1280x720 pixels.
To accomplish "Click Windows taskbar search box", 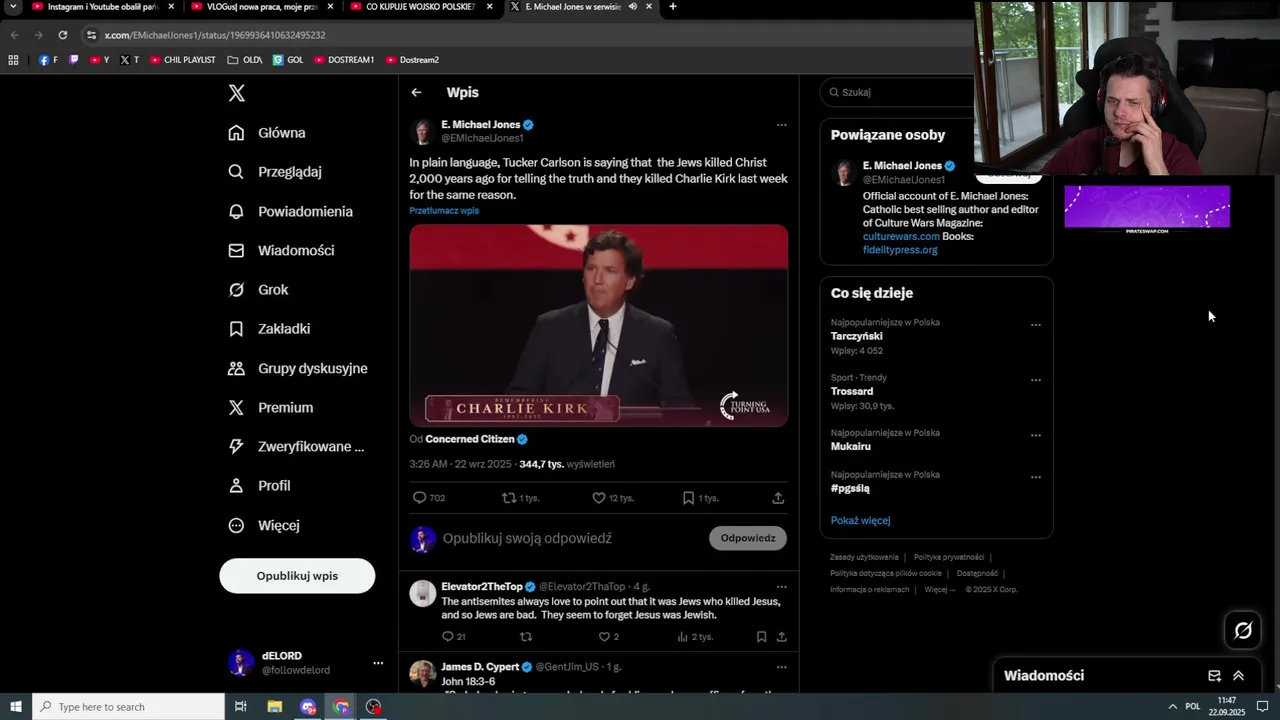I will [x=128, y=707].
